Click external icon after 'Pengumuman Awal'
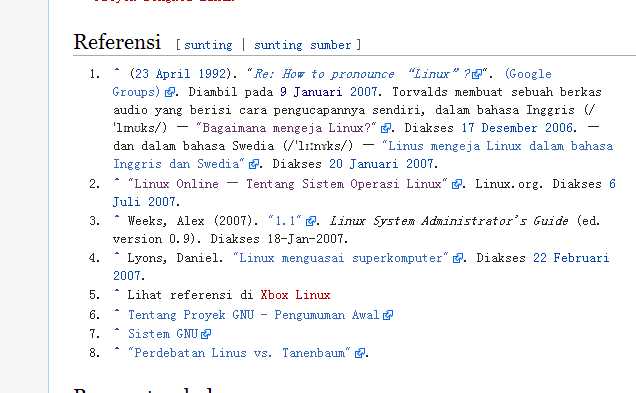The height and width of the screenshot is (393, 636). (x=388, y=315)
